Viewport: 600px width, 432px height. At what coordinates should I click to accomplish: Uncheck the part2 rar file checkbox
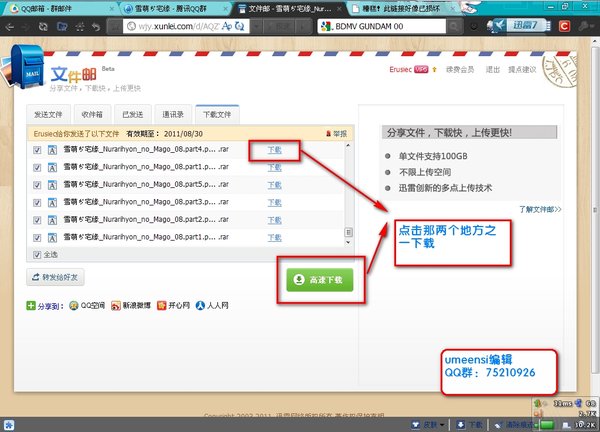[37, 220]
